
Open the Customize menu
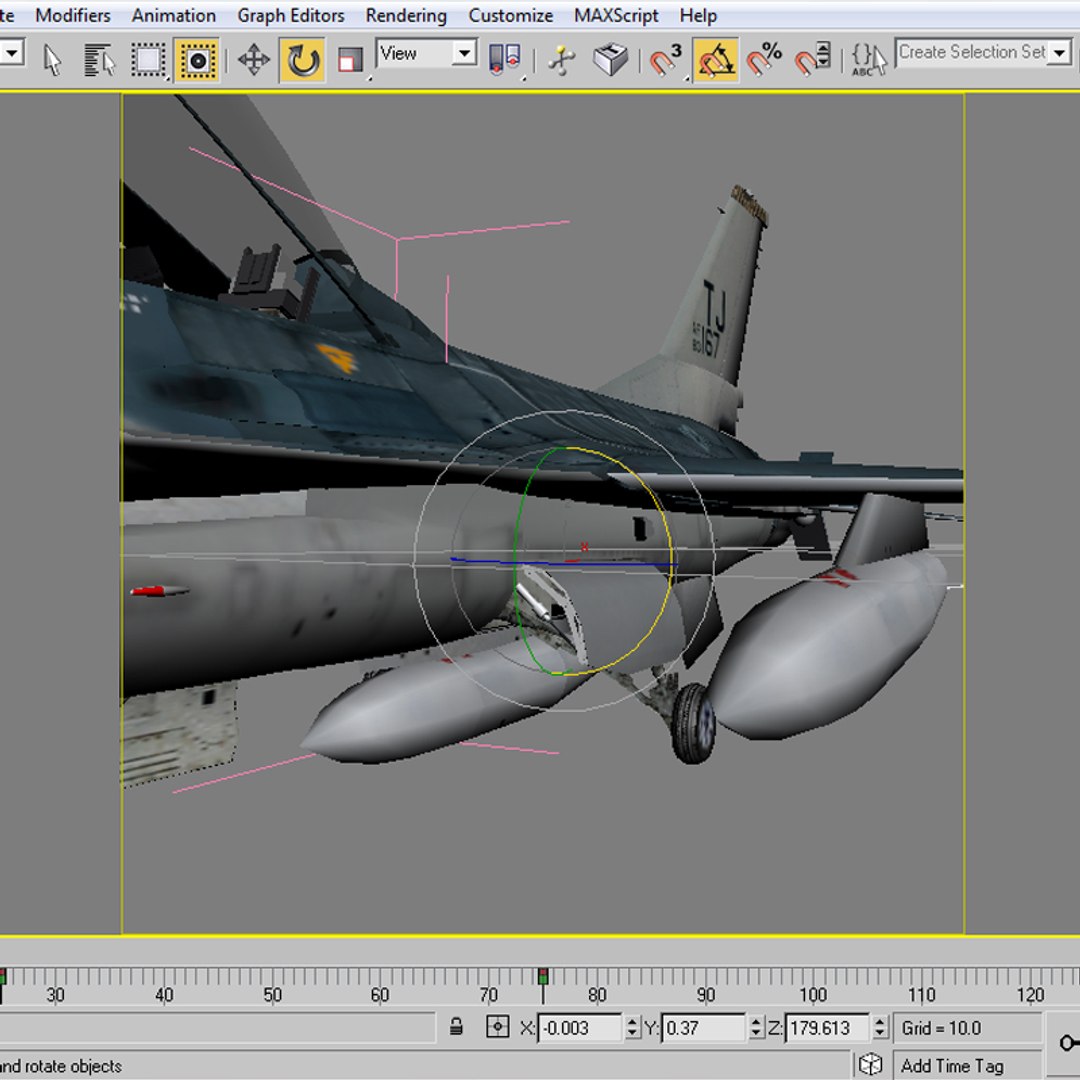click(510, 15)
